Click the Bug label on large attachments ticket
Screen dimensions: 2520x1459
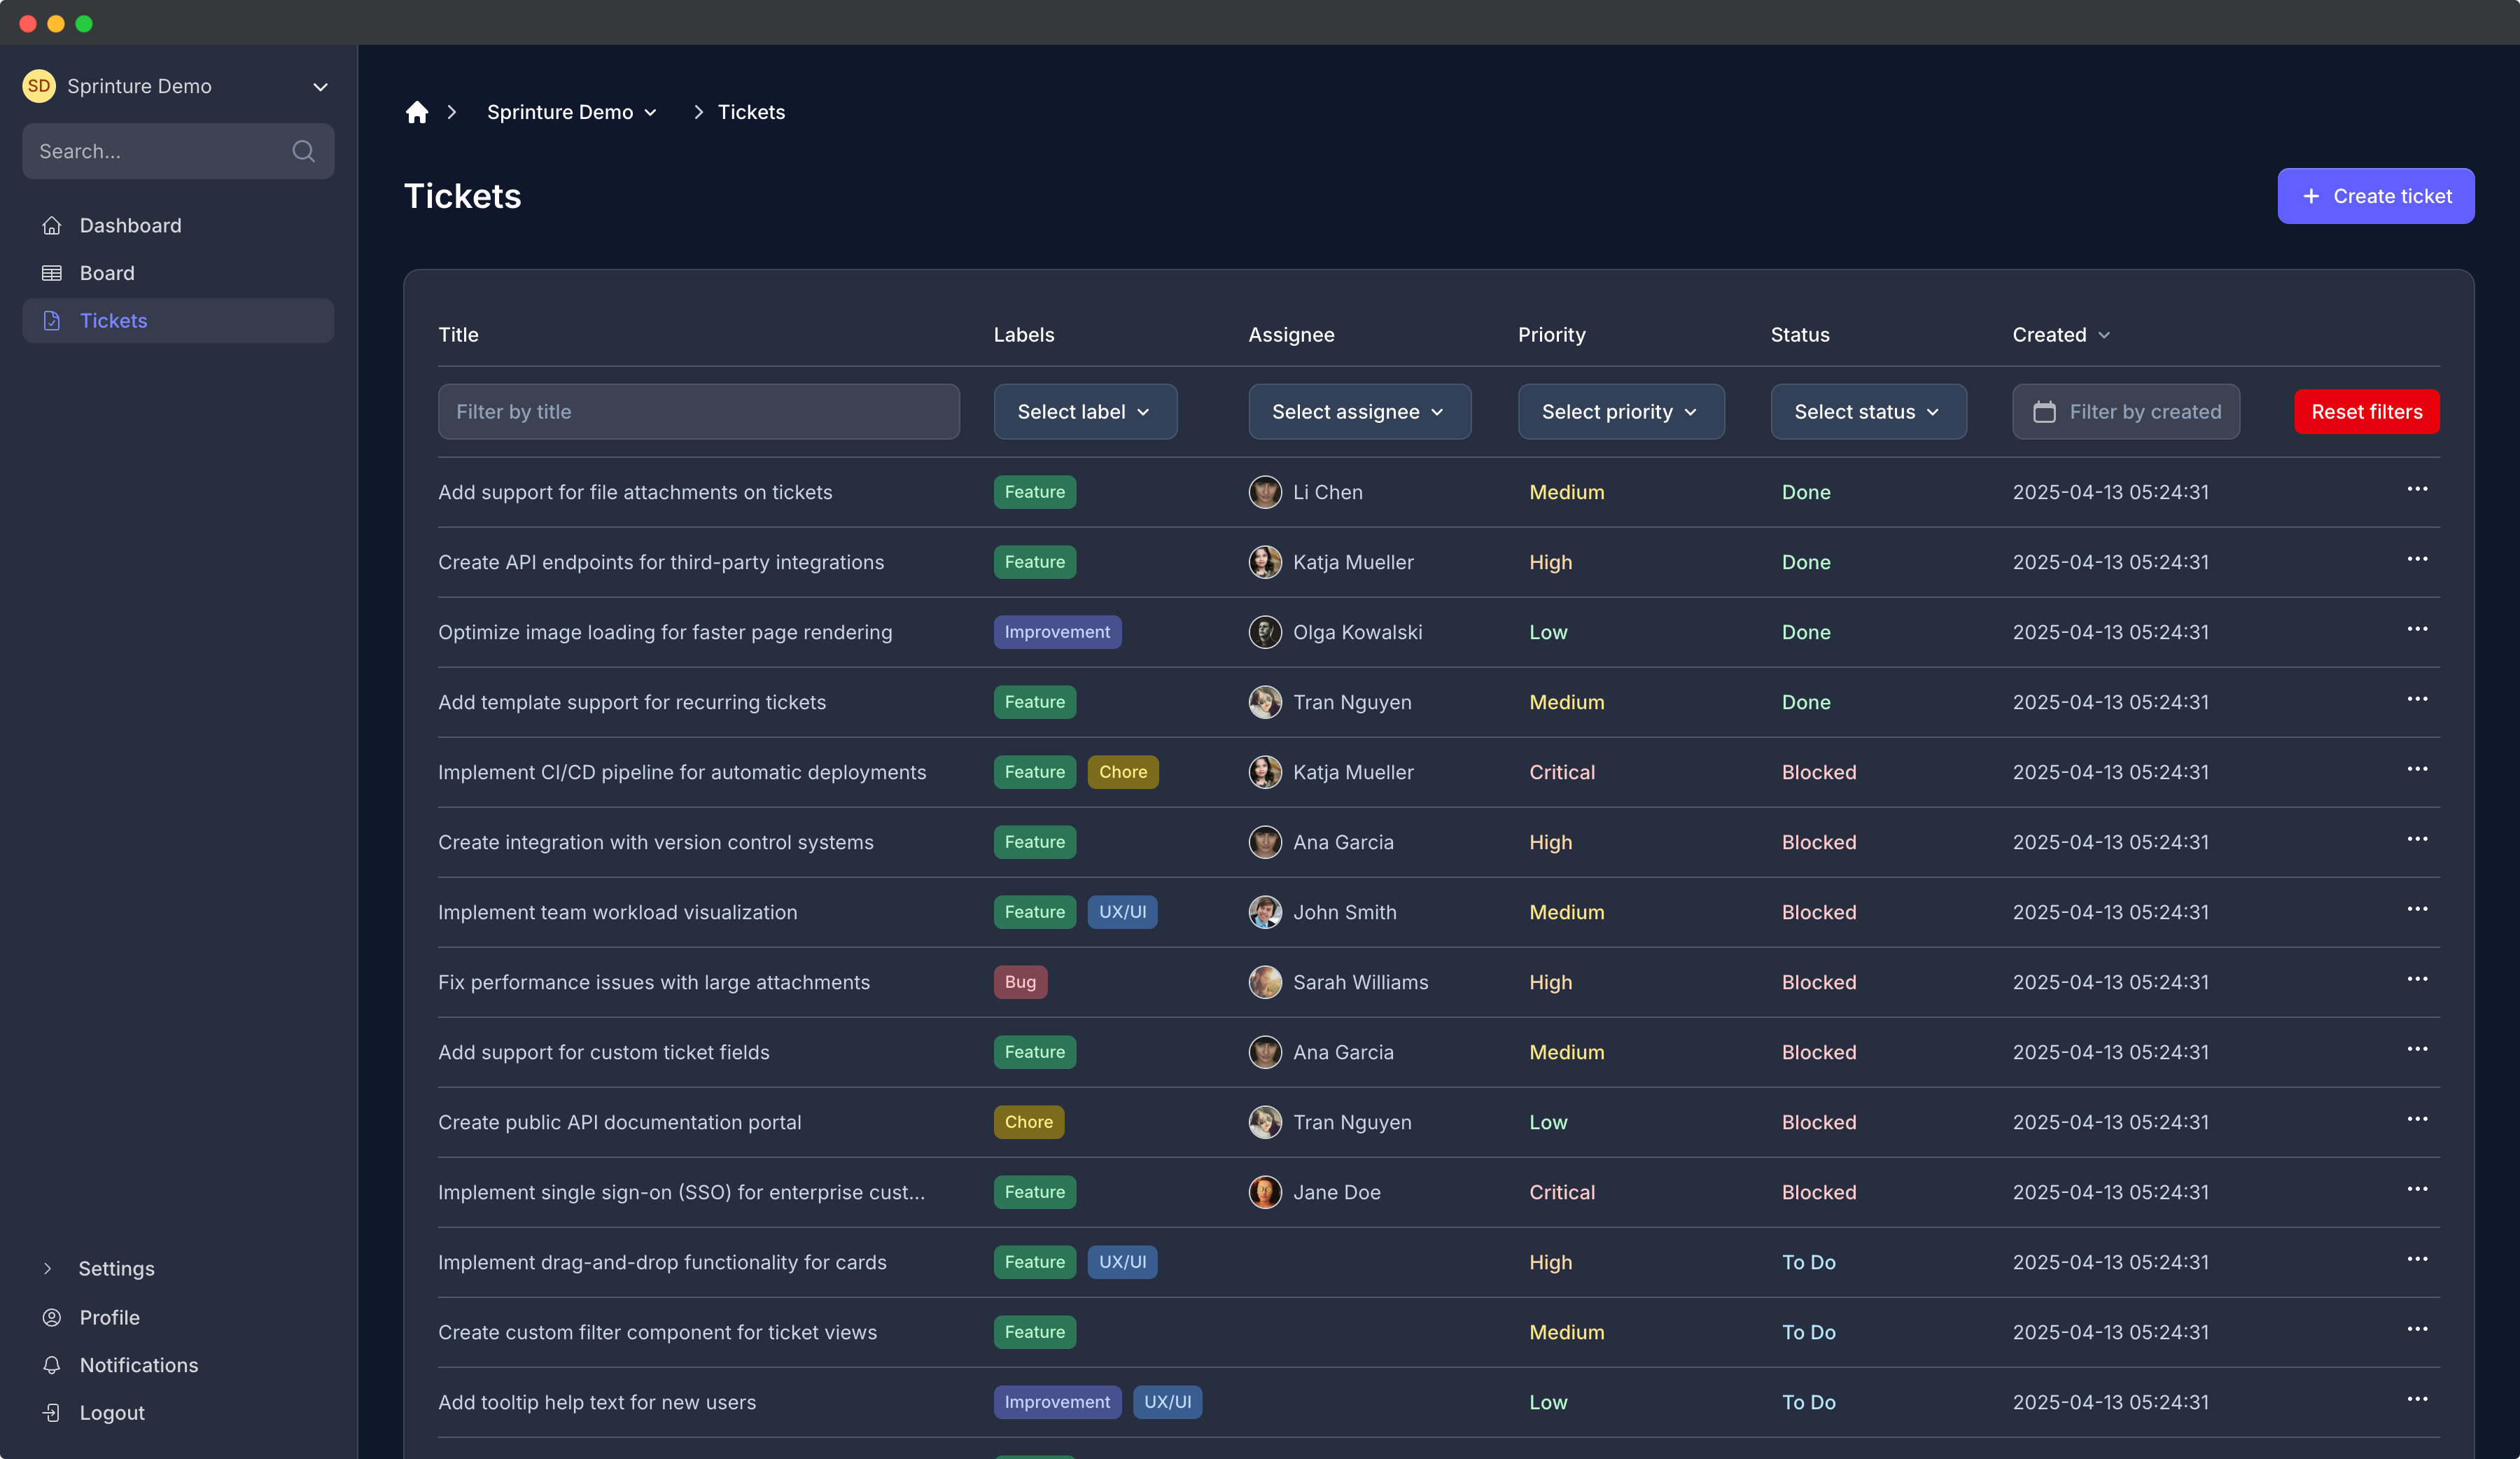pos(1020,982)
